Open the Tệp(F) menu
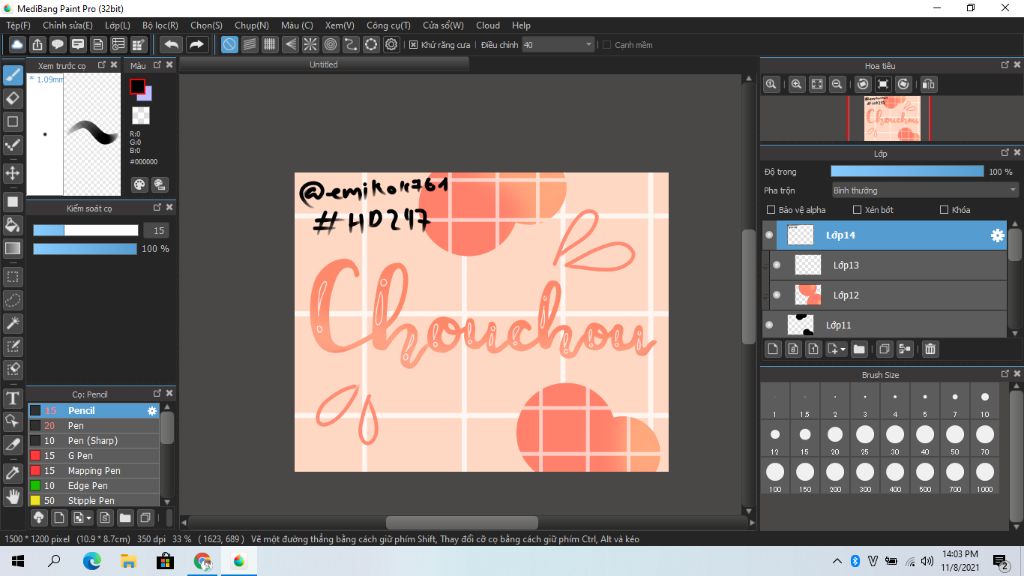The width and height of the screenshot is (1024, 576). coord(18,25)
